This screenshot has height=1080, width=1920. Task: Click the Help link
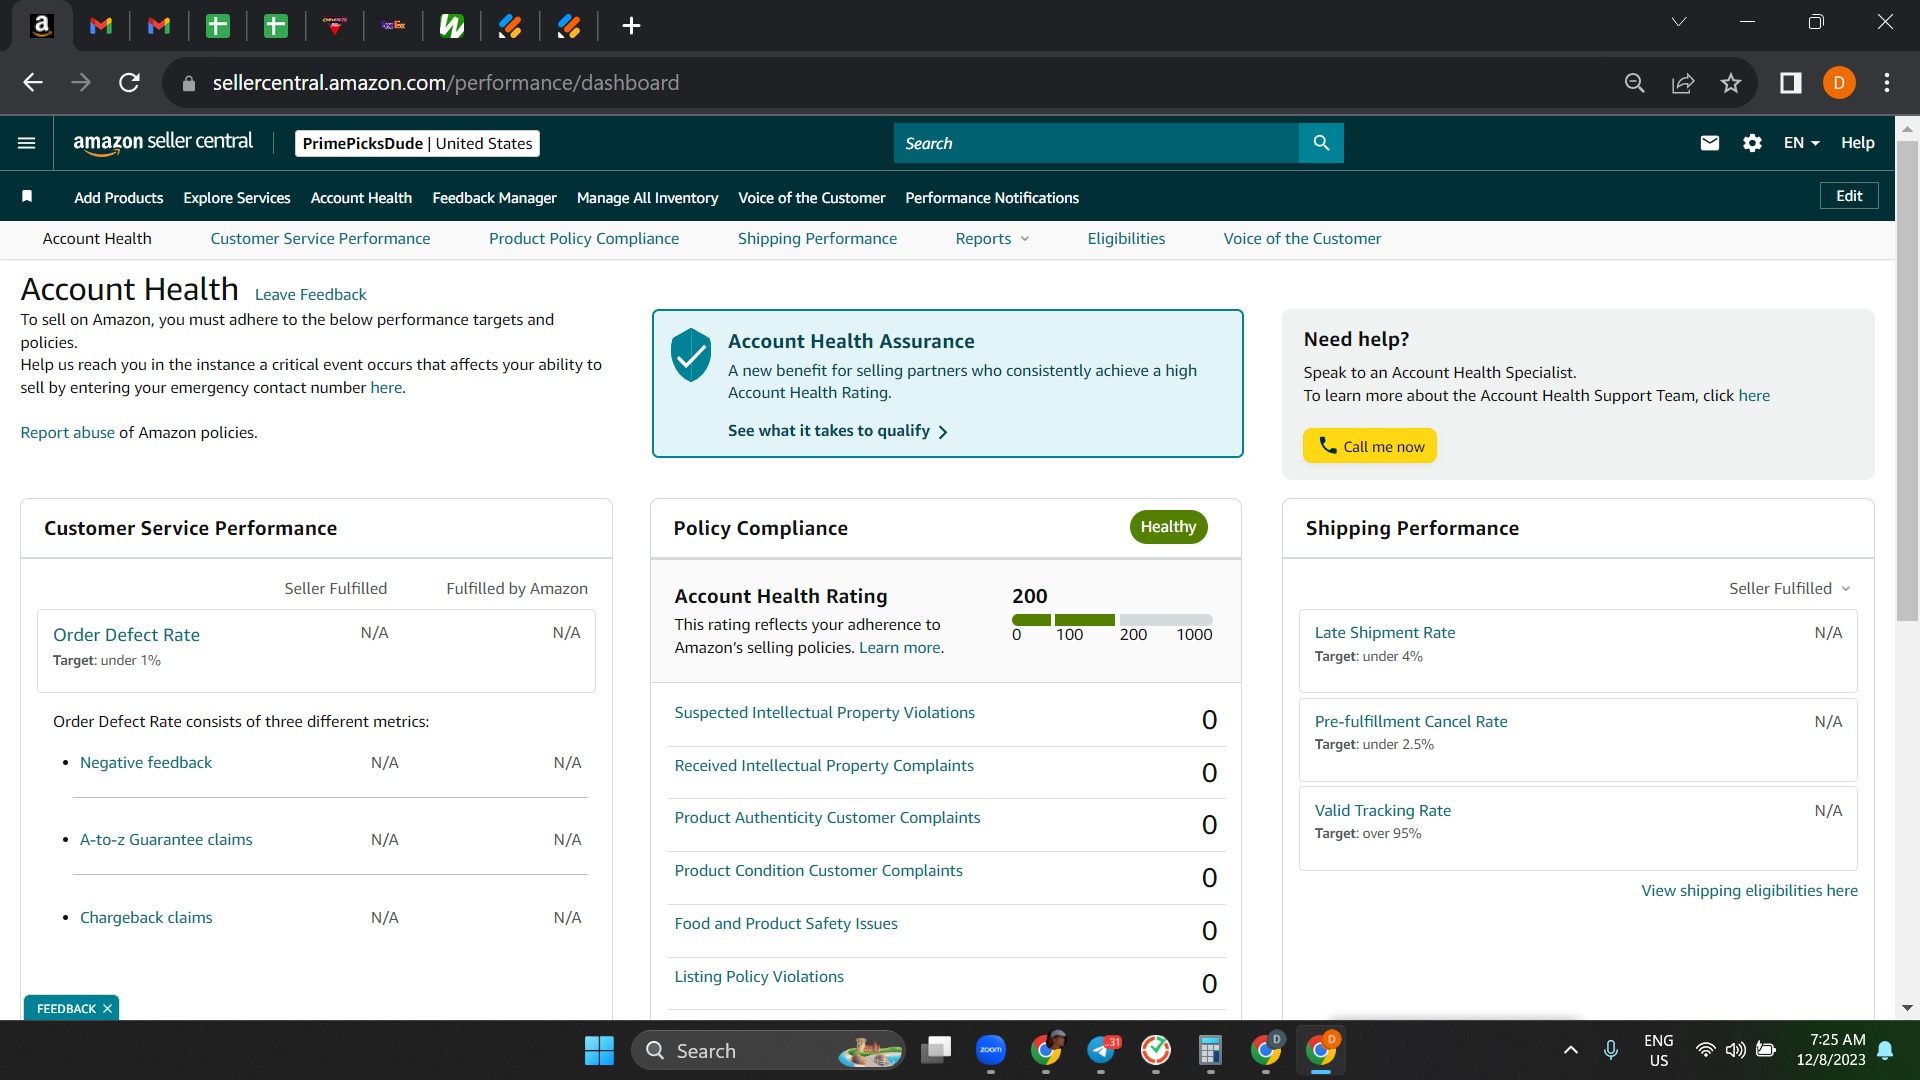point(1858,143)
